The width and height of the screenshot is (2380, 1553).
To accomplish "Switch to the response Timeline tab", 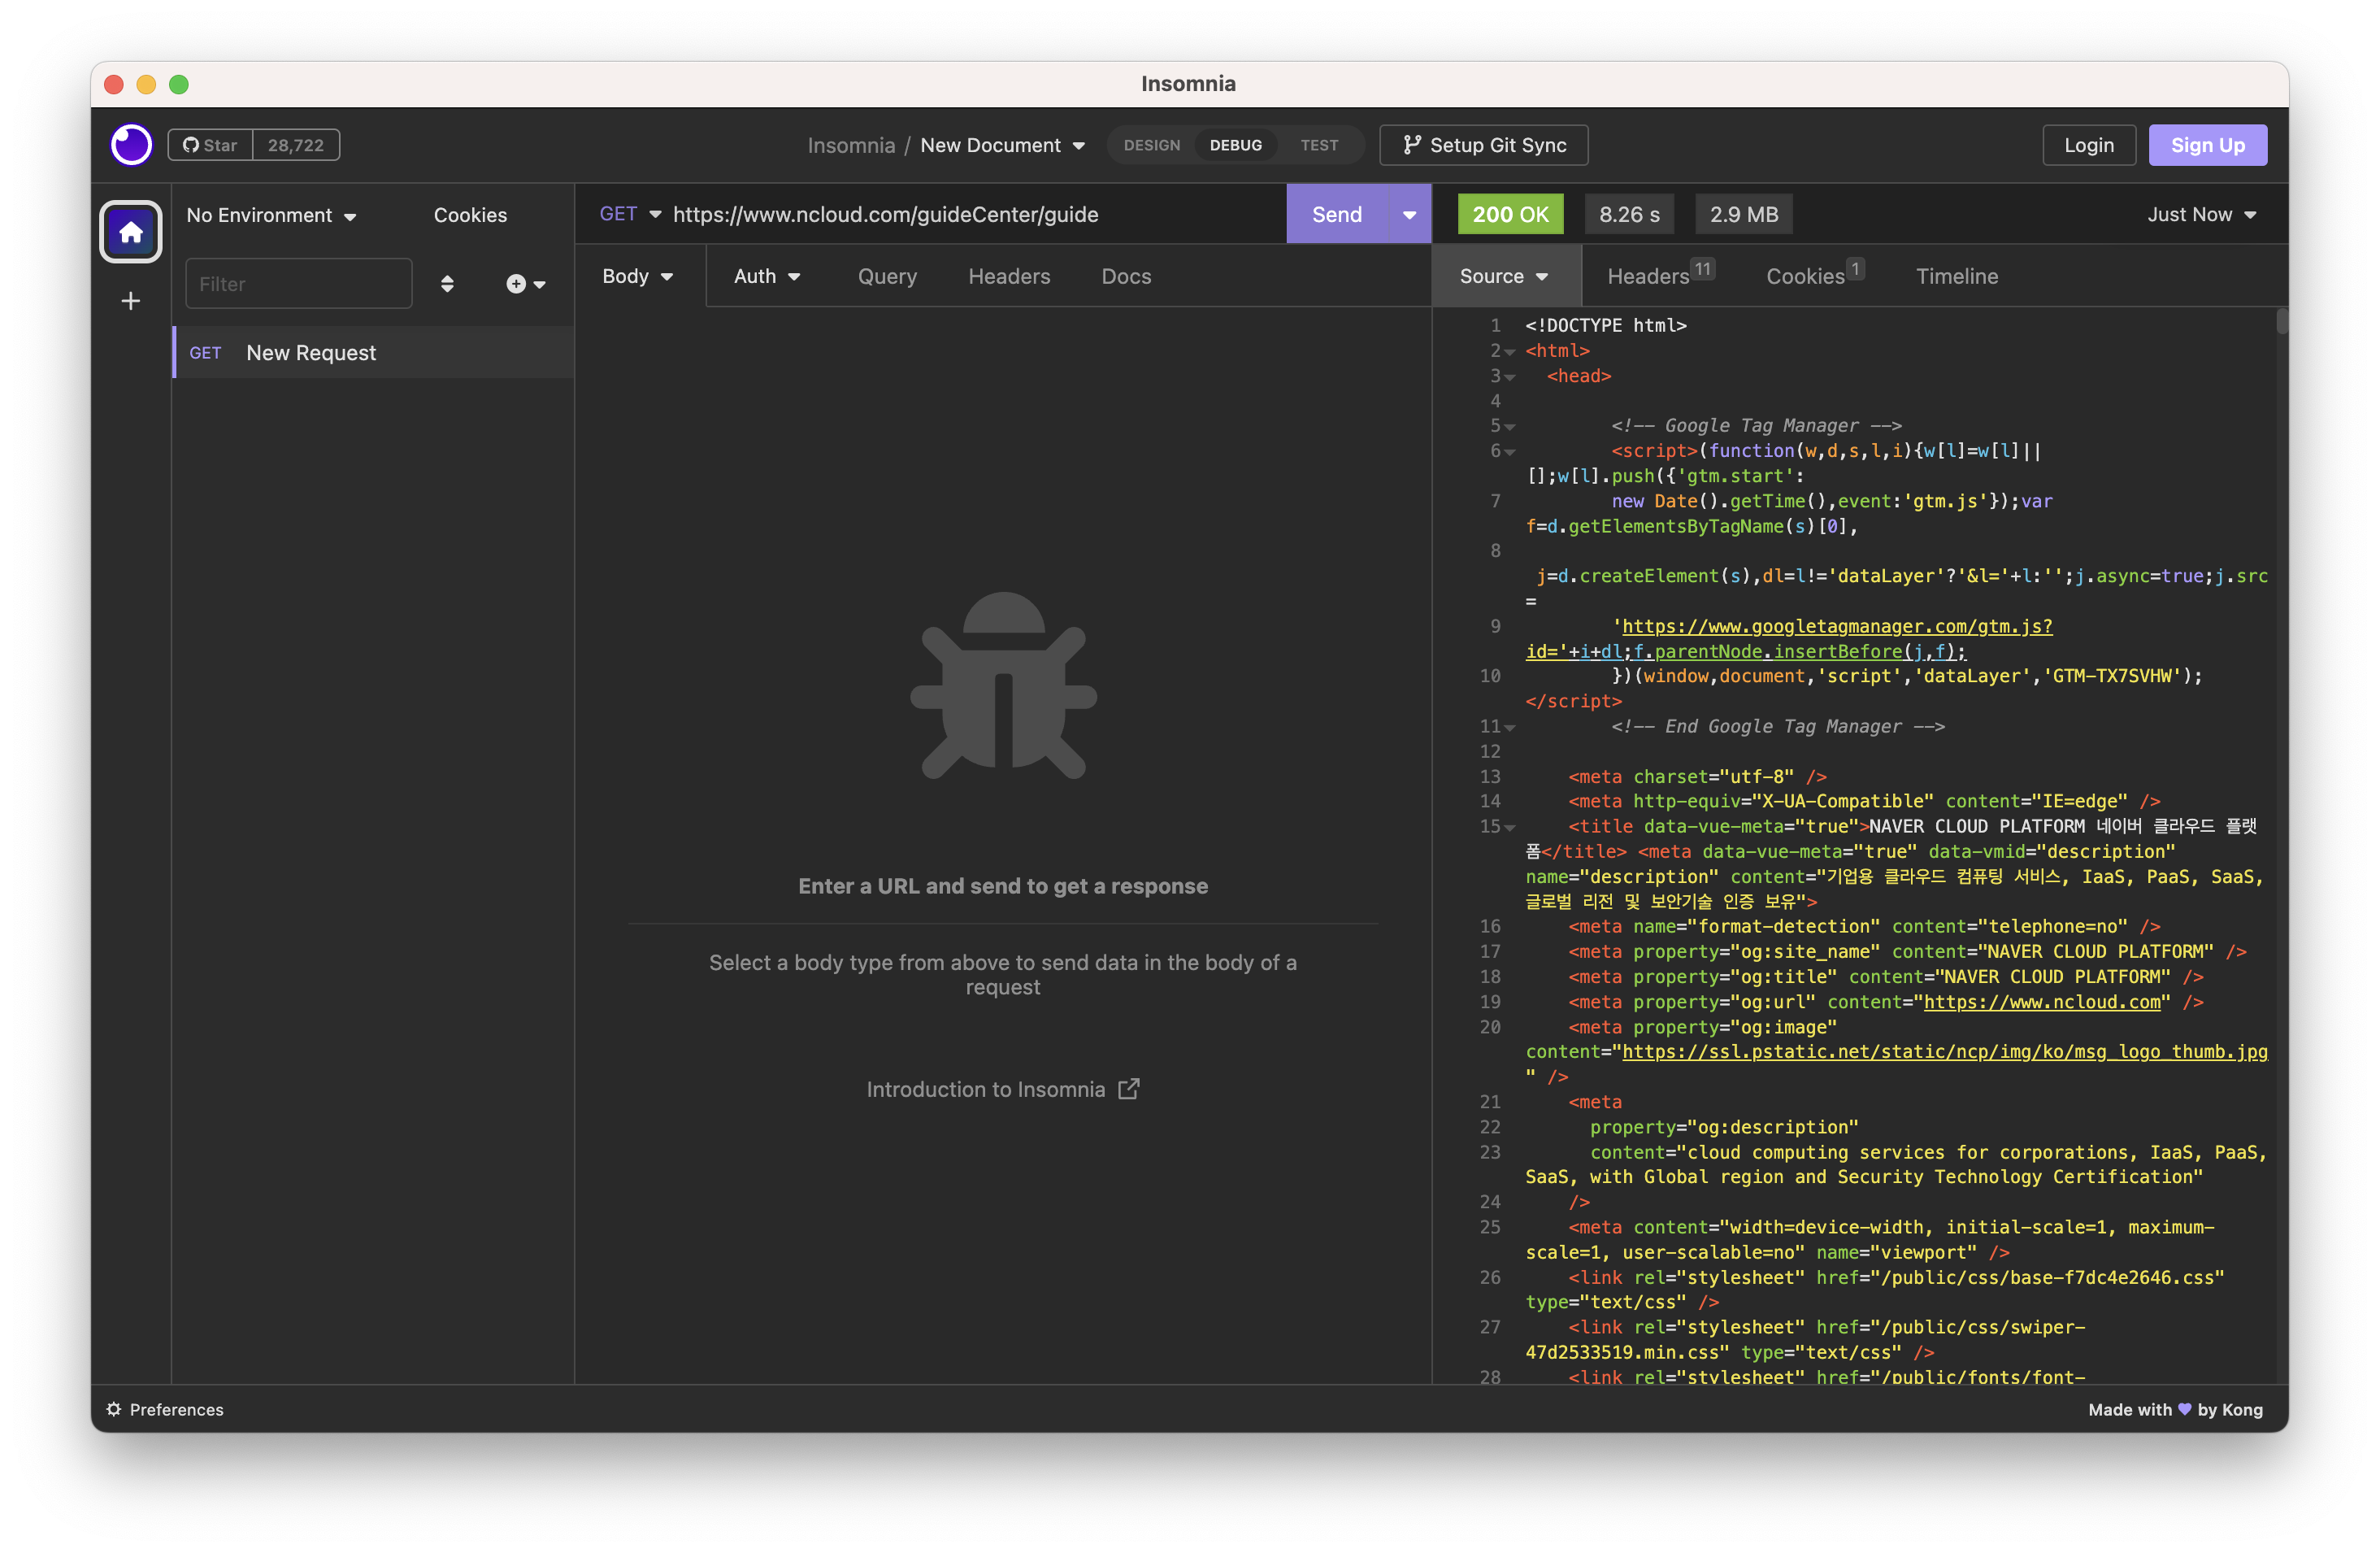I will 1956,276.
